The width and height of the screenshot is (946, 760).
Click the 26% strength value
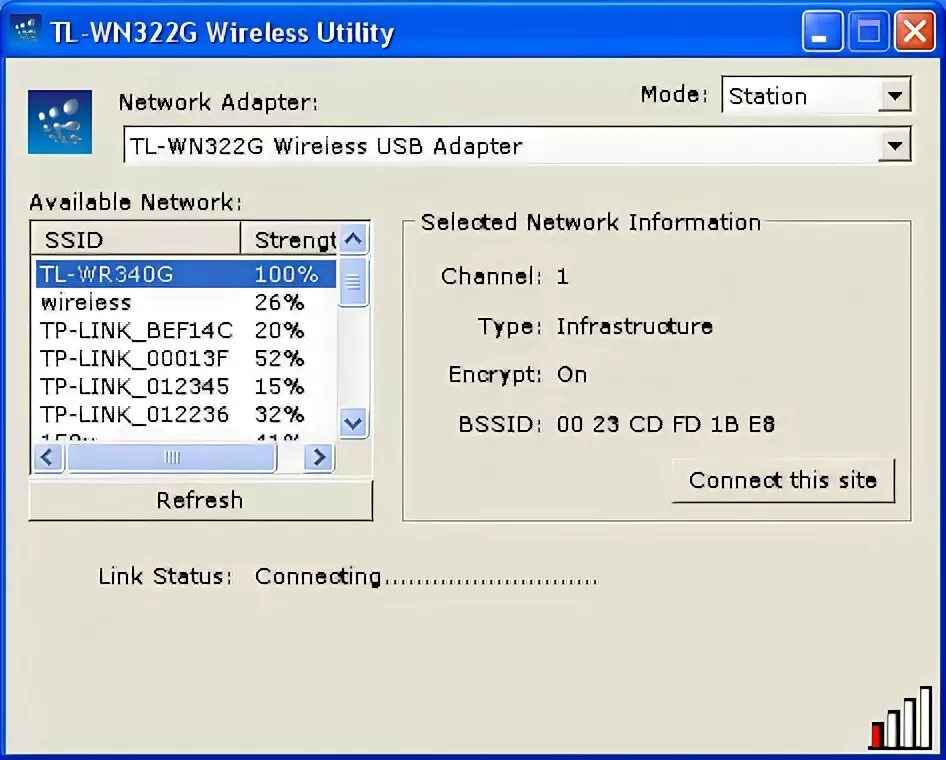(x=279, y=302)
